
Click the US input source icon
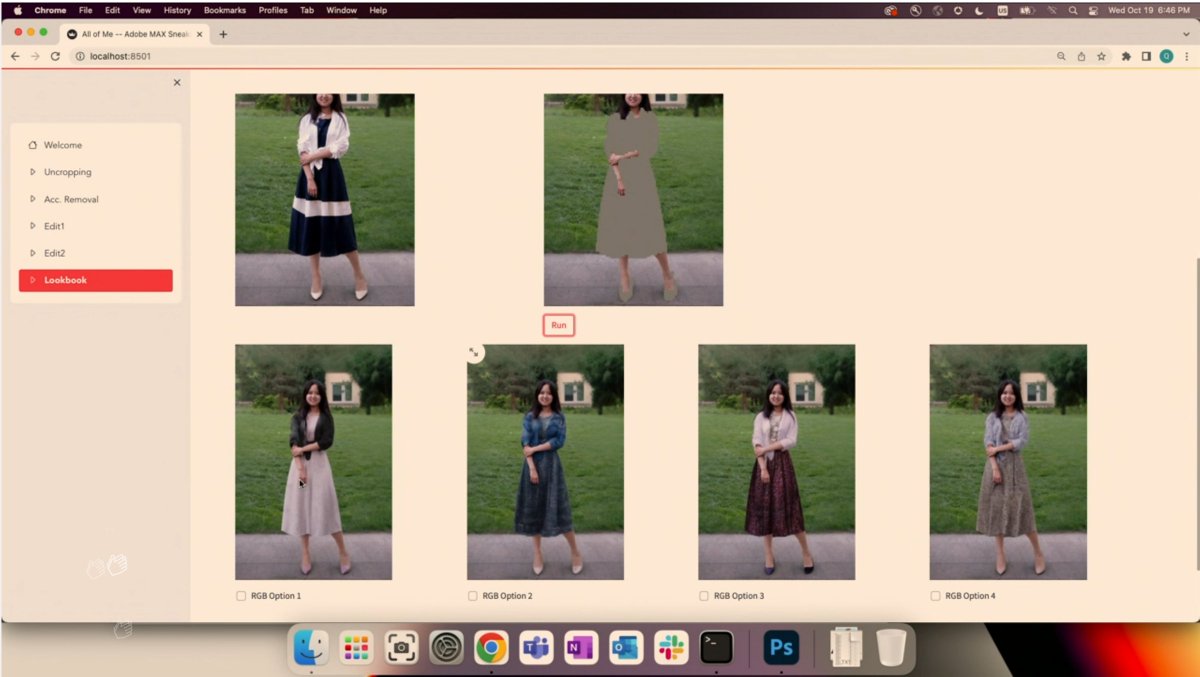1002,10
